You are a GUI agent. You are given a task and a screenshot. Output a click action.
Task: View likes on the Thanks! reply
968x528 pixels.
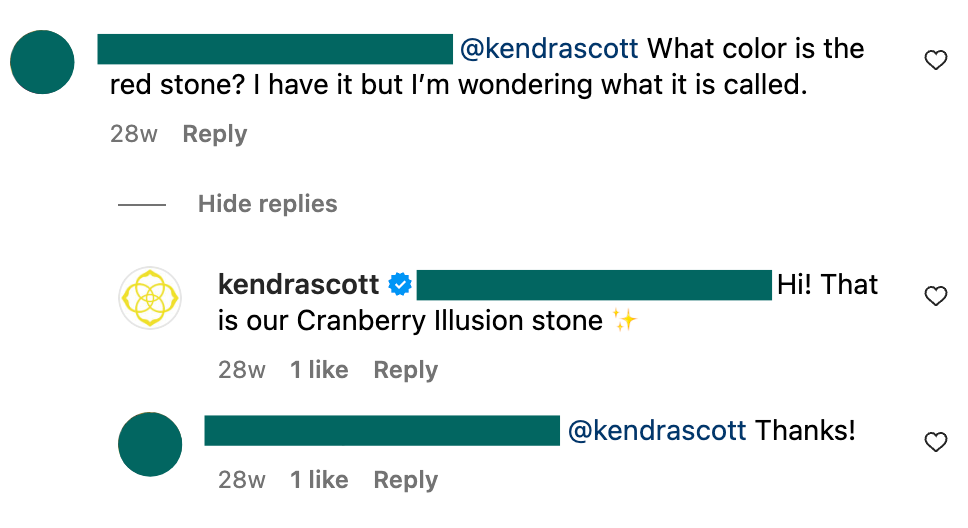pyautogui.click(x=319, y=480)
